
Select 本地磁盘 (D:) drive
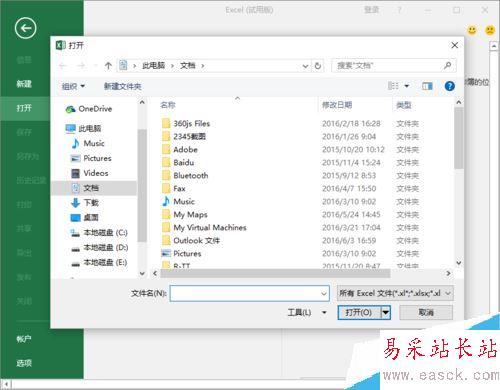tap(99, 248)
